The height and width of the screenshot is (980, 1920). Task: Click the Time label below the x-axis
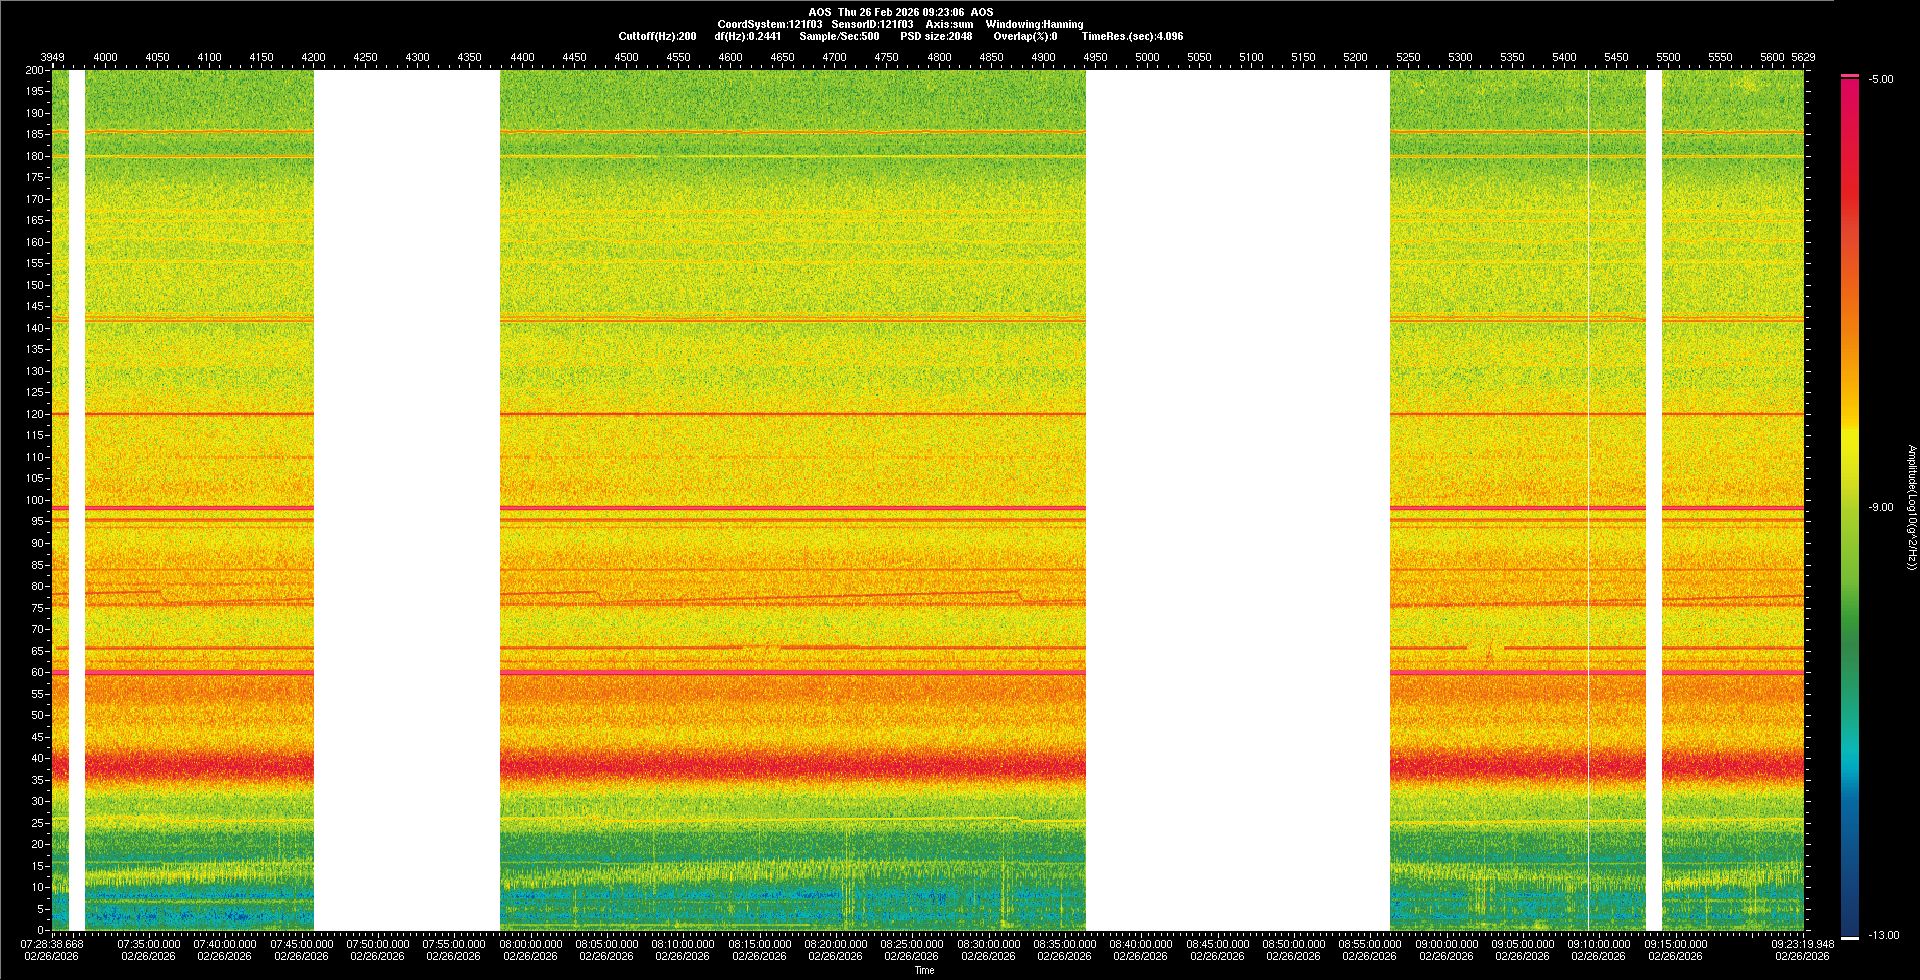pos(924,970)
